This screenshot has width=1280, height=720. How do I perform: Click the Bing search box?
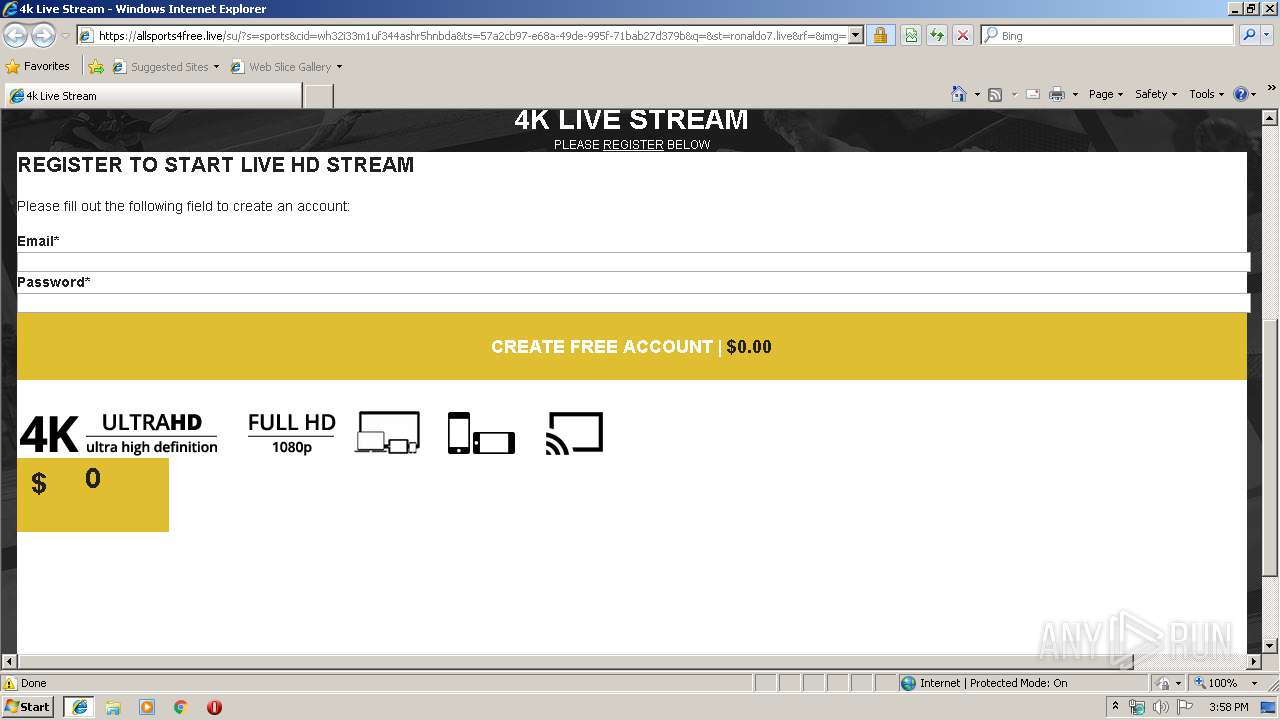tap(1108, 35)
